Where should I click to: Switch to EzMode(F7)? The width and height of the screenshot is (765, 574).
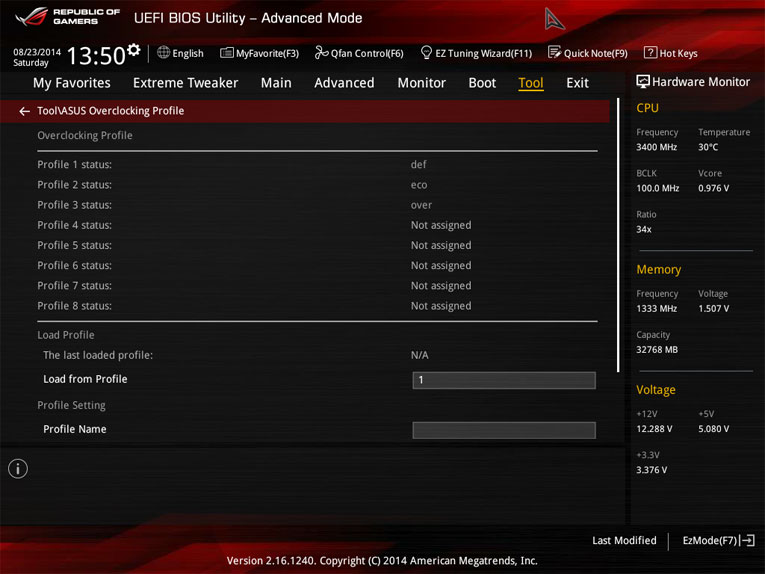pyautogui.click(x=719, y=540)
